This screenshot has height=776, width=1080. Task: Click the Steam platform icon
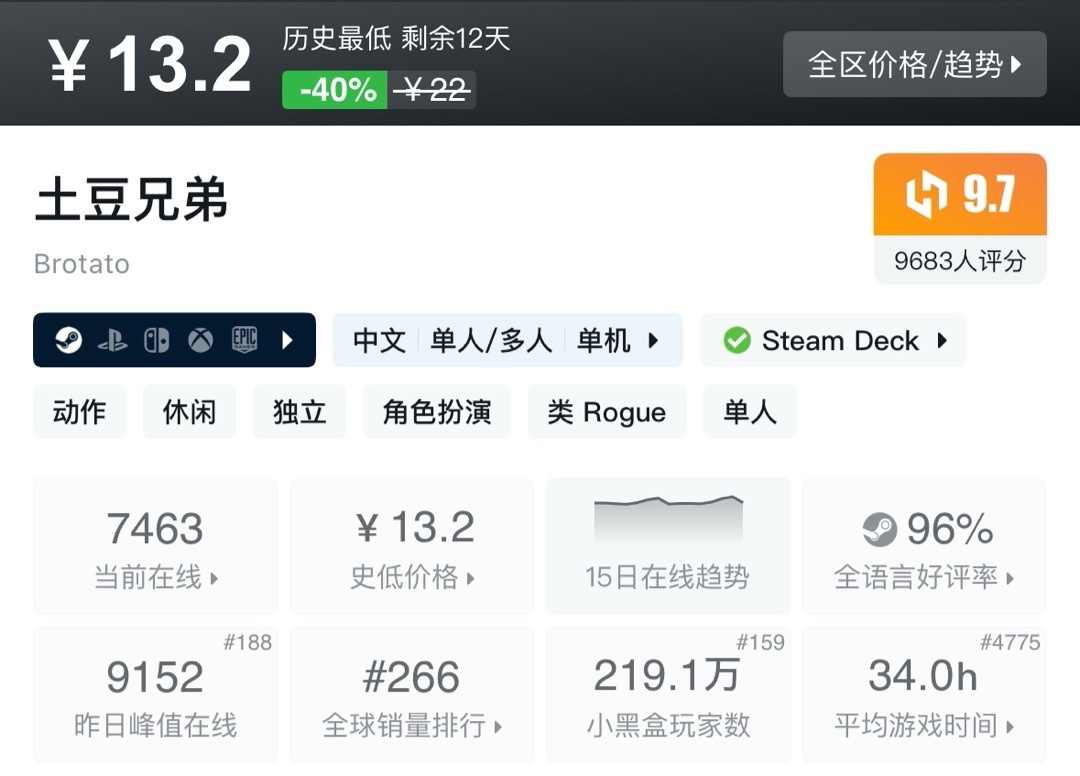68,341
